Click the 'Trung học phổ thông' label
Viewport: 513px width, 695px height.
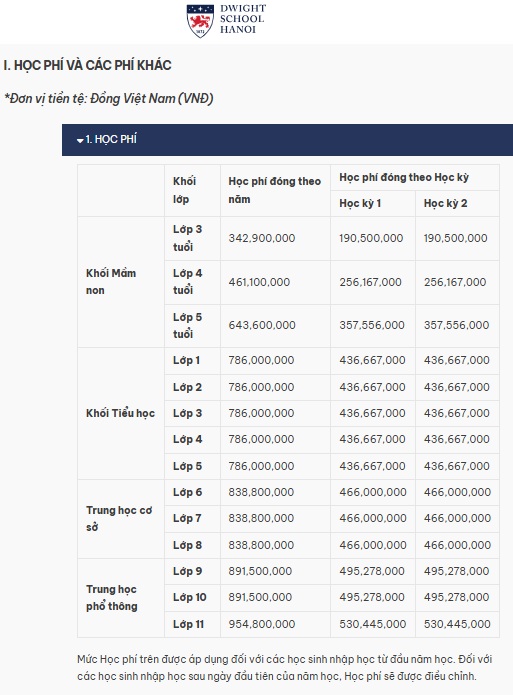(x=111, y=597)
